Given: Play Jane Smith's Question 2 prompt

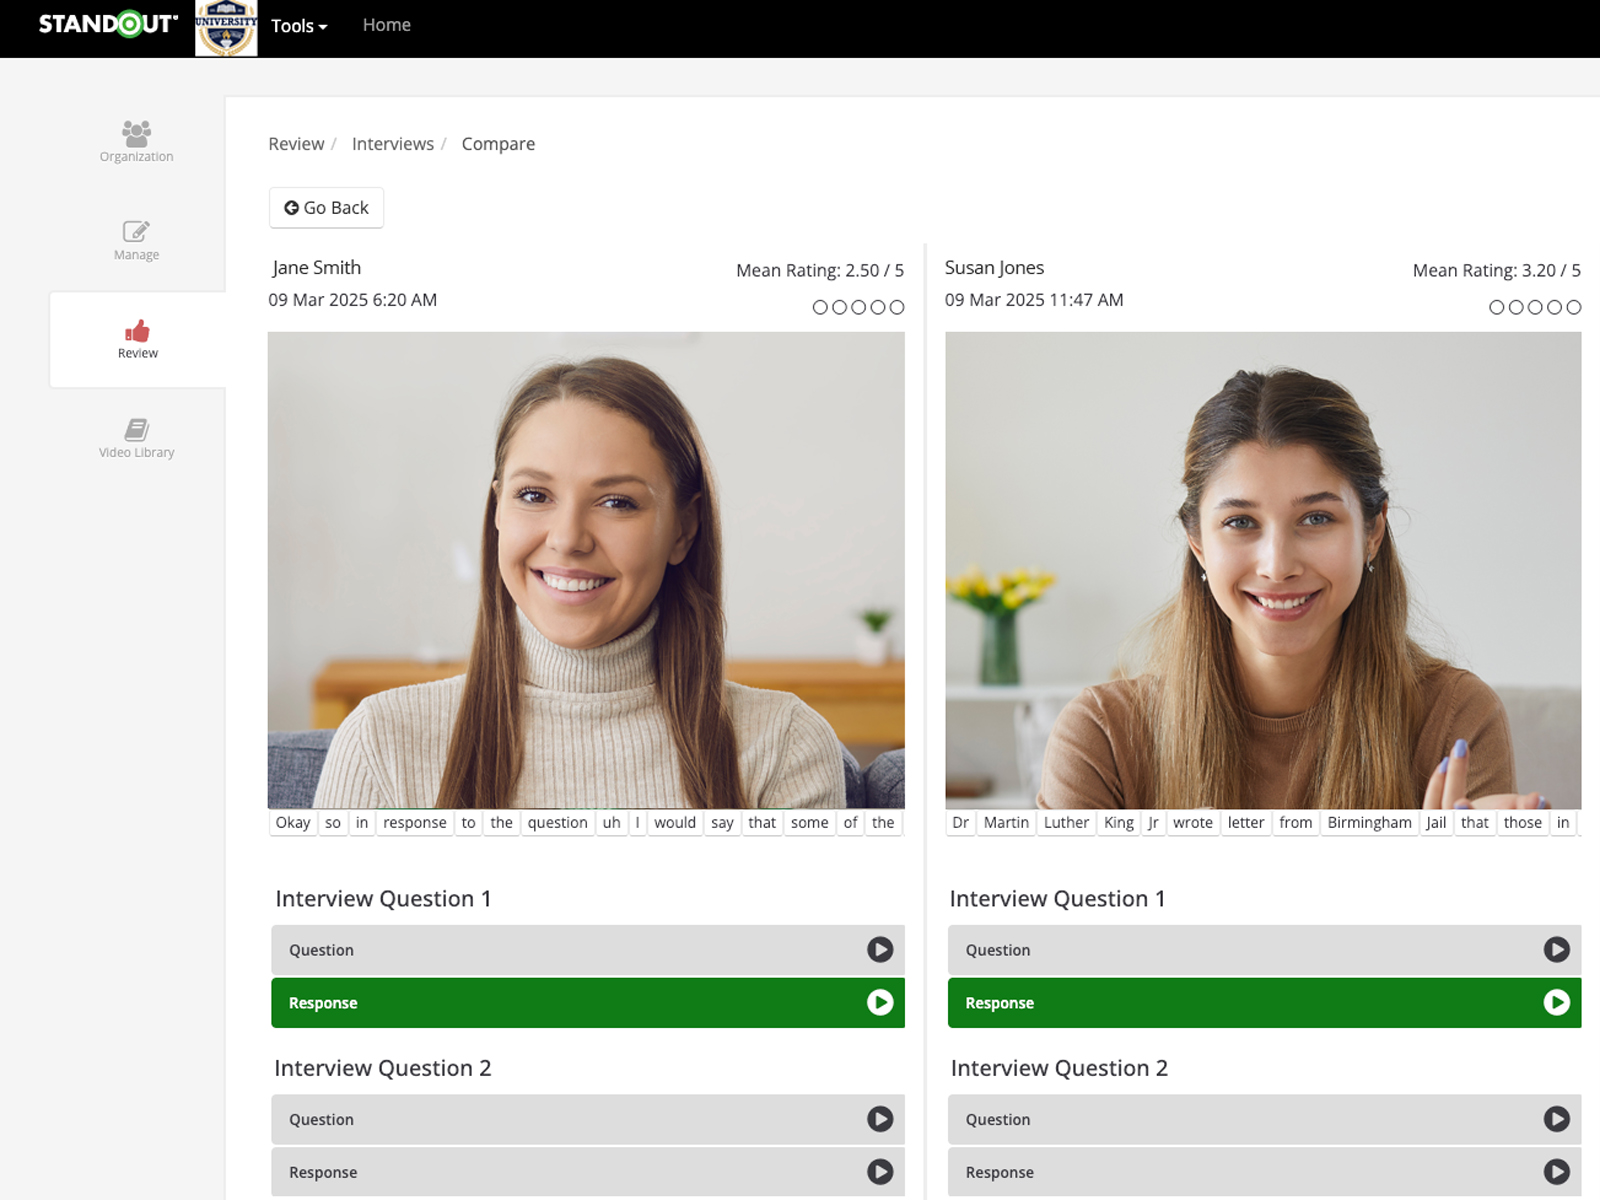Looking at the screenshot, I should coord(879,1119).
